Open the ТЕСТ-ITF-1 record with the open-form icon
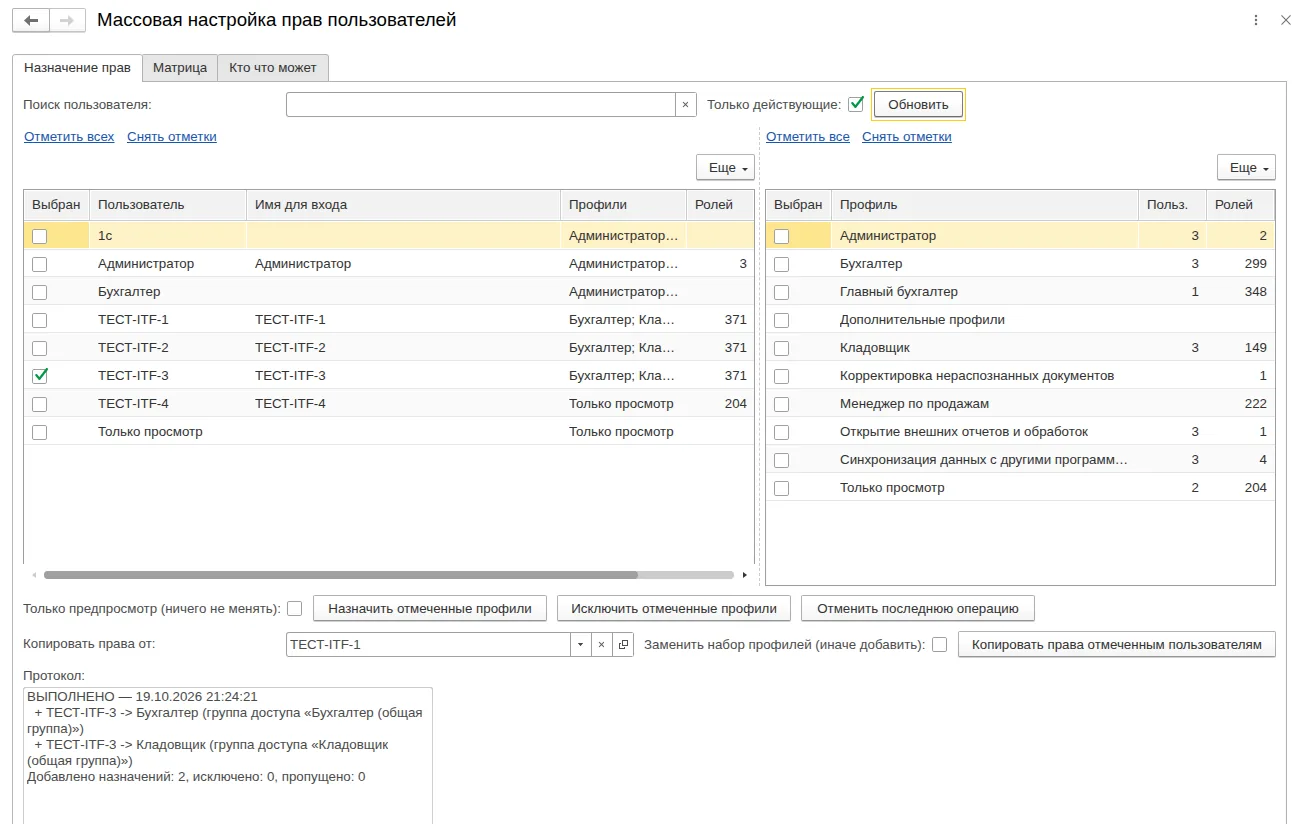The height and width of the screenshot is (836, 1307). [x=623, y=645]
